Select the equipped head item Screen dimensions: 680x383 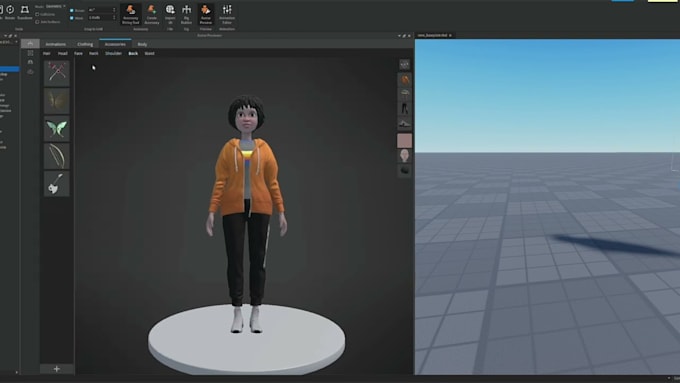pos(405,156)
